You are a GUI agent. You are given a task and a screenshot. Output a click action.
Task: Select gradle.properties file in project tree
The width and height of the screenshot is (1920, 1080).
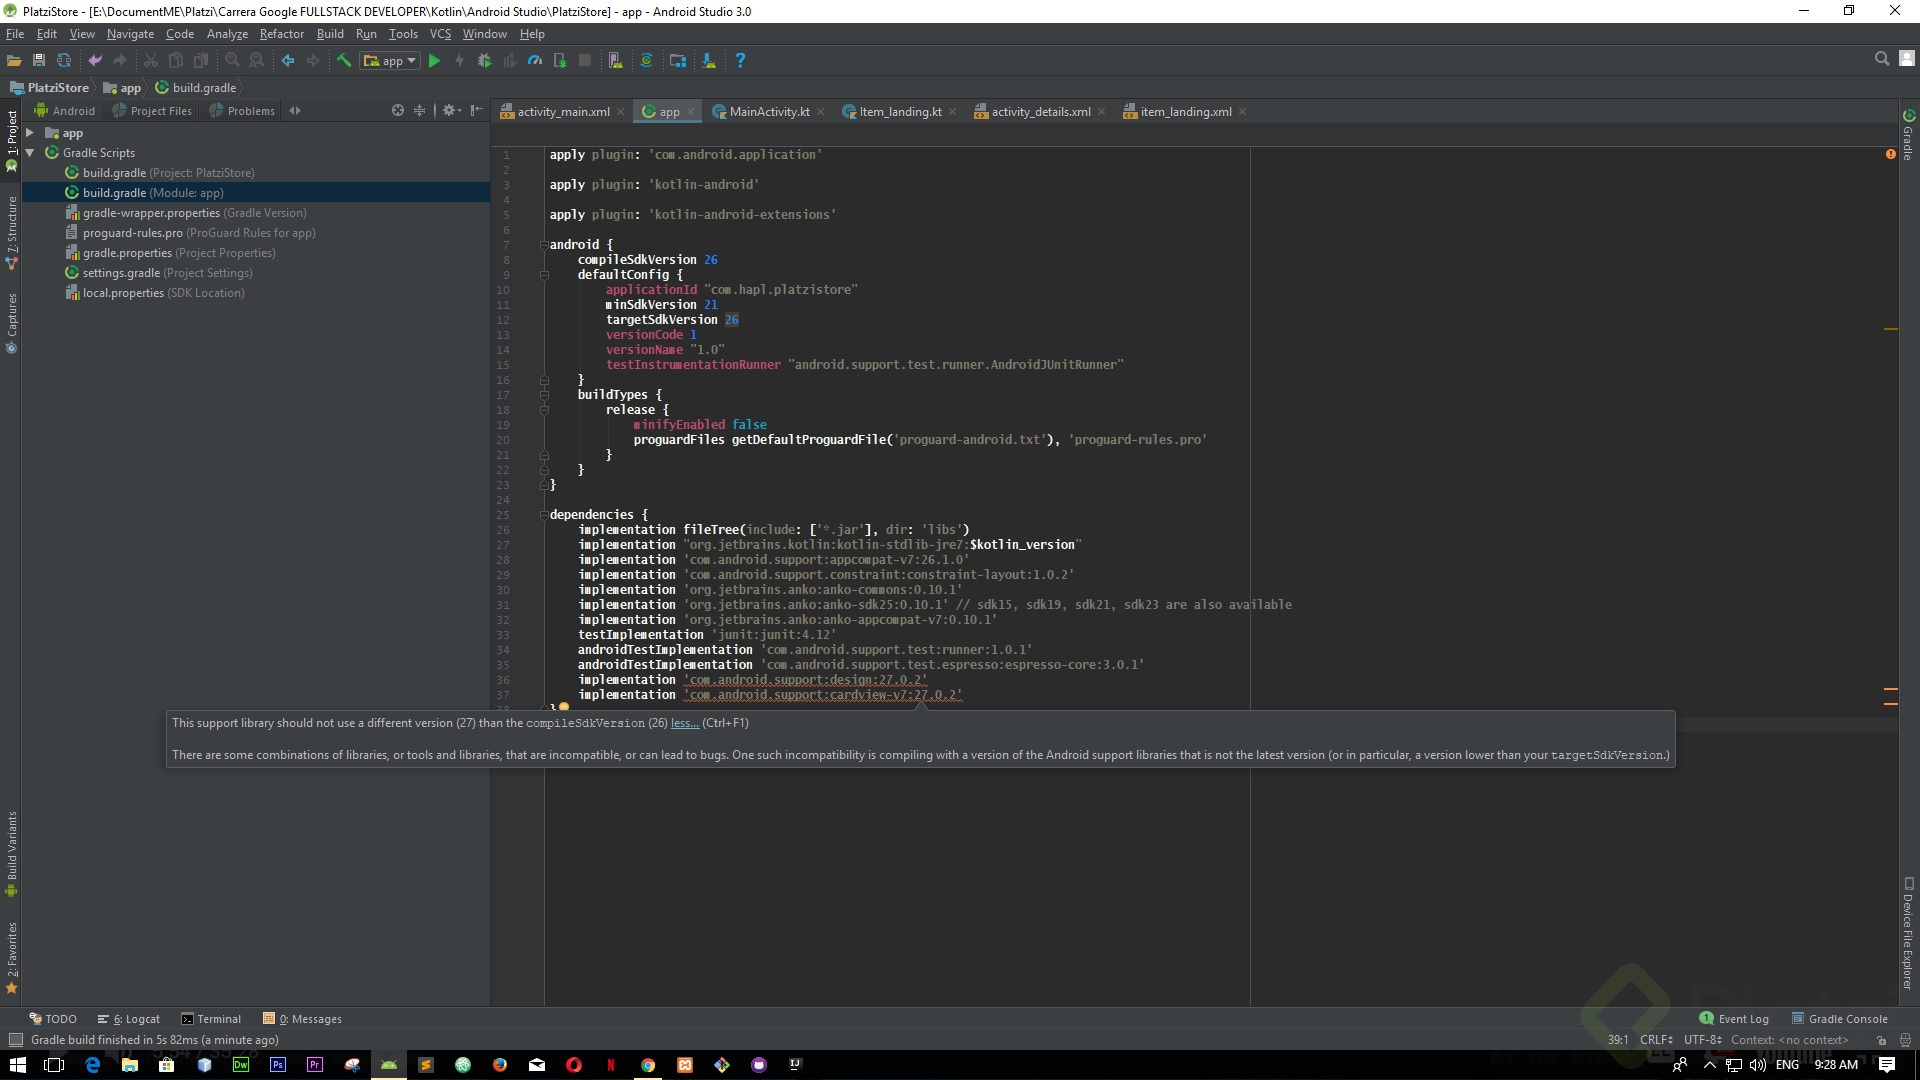click(127, 253)
